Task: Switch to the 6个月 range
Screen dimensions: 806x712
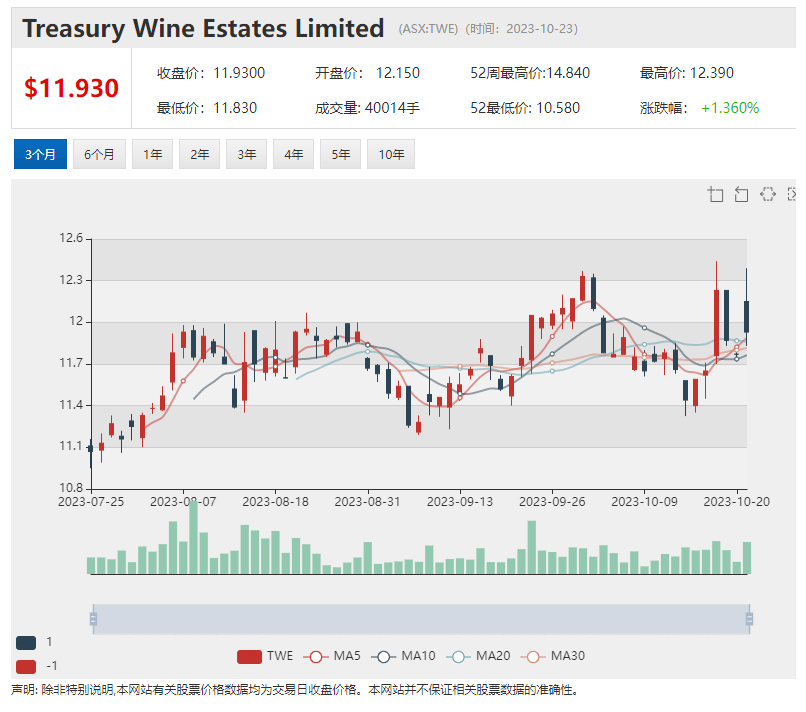Action: (99, 155)
